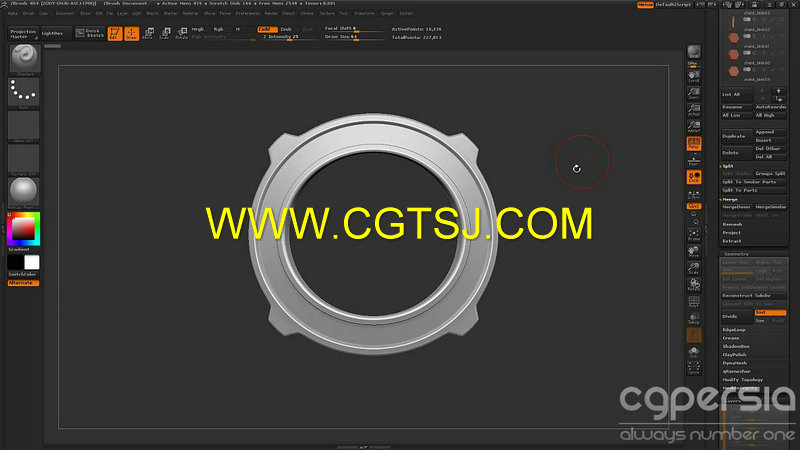Image resolution: width=800 pixels, height=450 pixels.
Task: Enable the Rgb mode
Action: click(x=218, y=29)
